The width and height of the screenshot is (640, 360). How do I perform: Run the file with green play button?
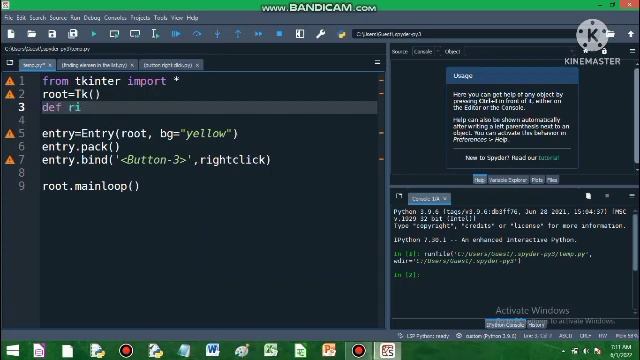(94, 34)
